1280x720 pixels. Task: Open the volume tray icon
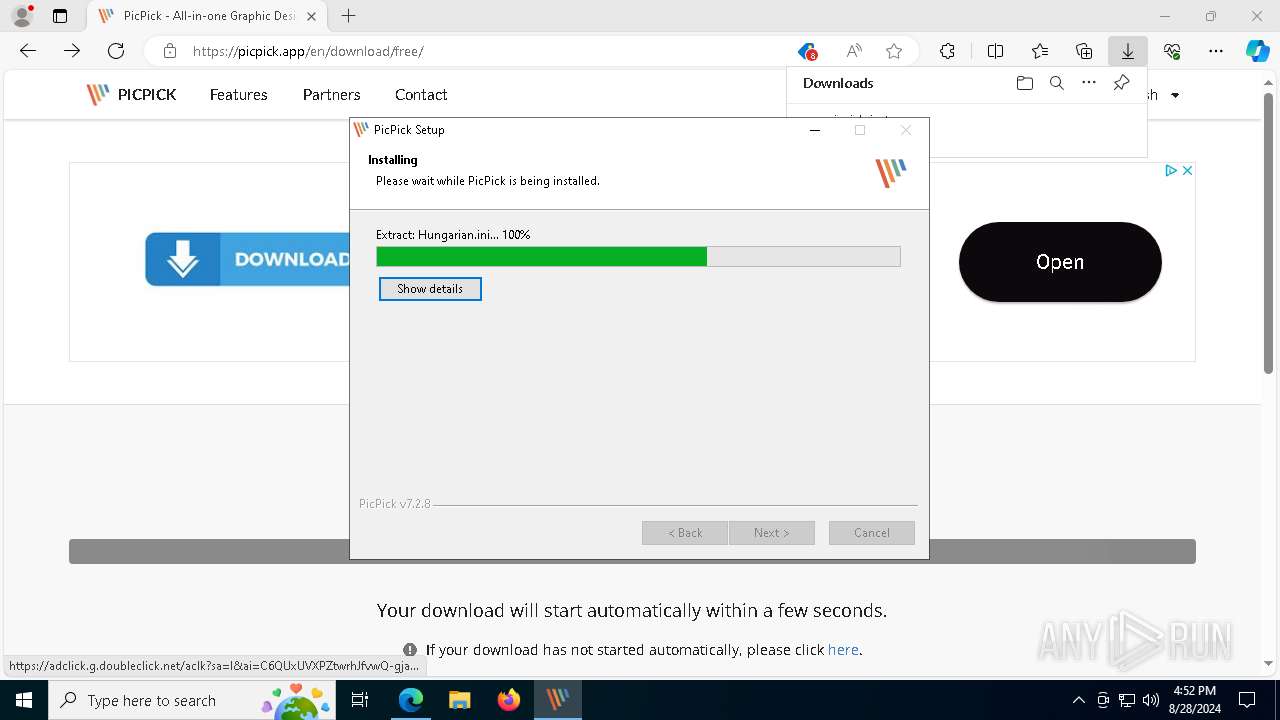1151,700
